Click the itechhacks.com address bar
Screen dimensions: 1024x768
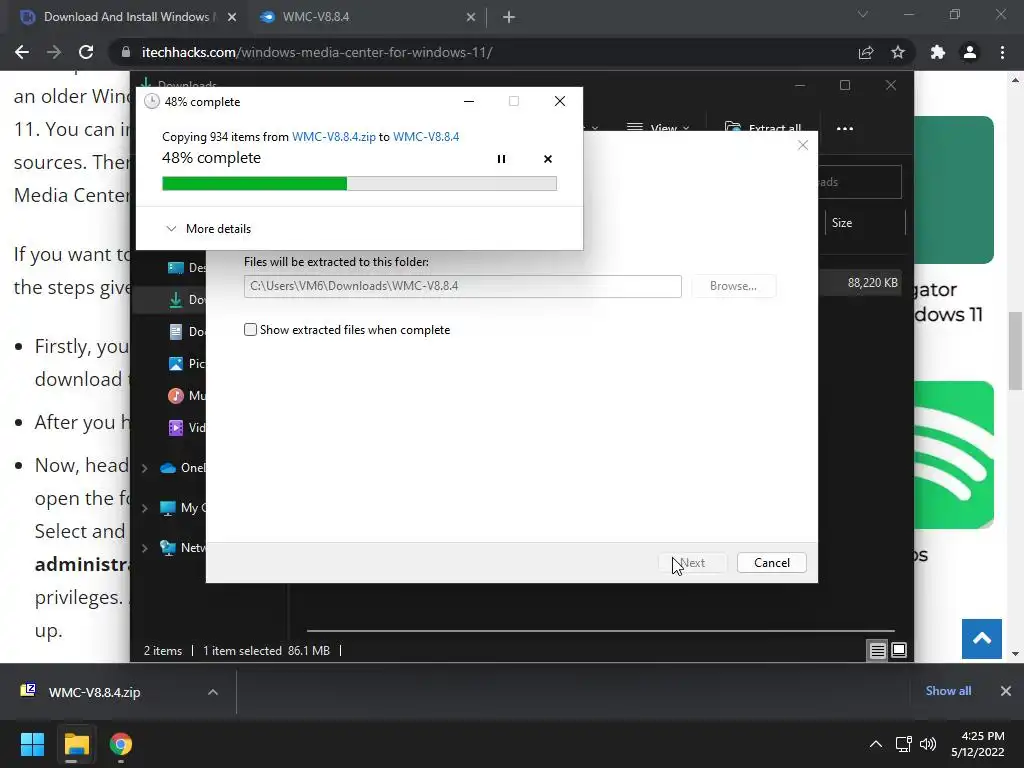pyautogui.click(x=483, y=52)
